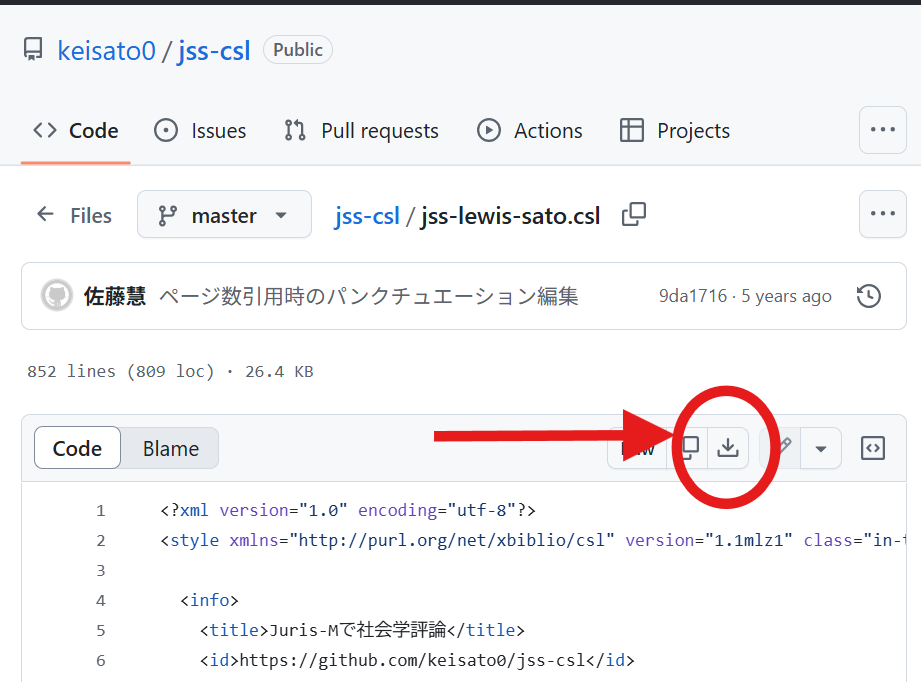The height and width of the screenshot is (682, 921).
Task: Switch to the Issues tab
Action: [x=200, y=130]
